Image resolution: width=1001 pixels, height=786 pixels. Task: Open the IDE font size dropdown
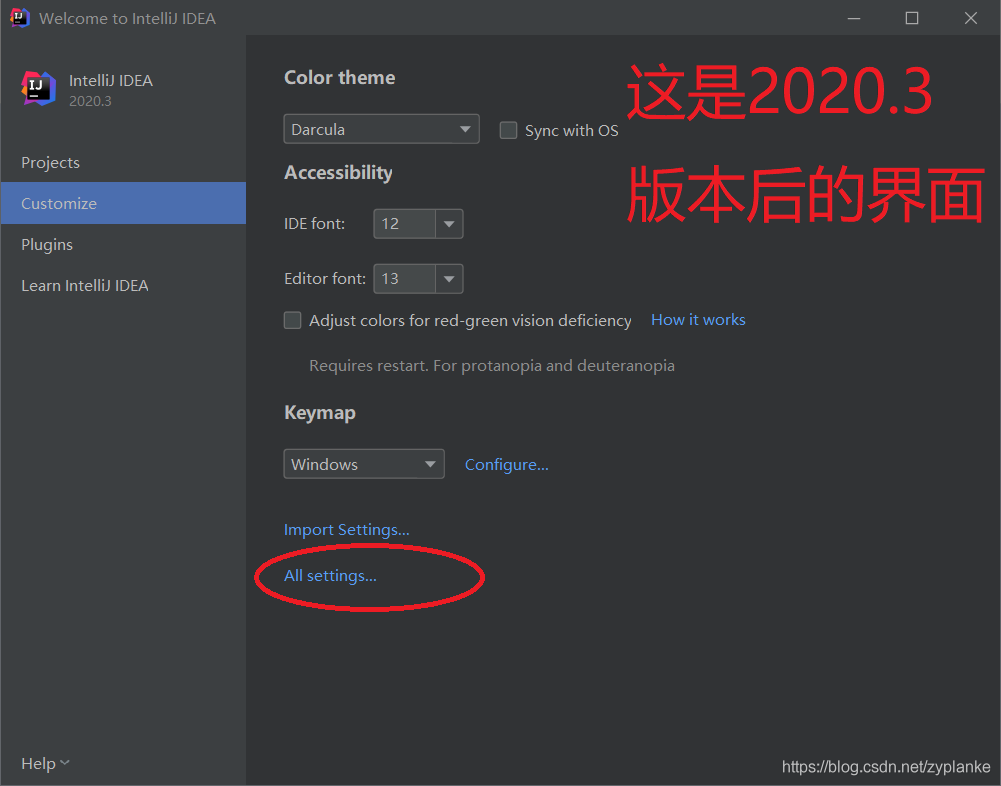click(x=448, y=223)
